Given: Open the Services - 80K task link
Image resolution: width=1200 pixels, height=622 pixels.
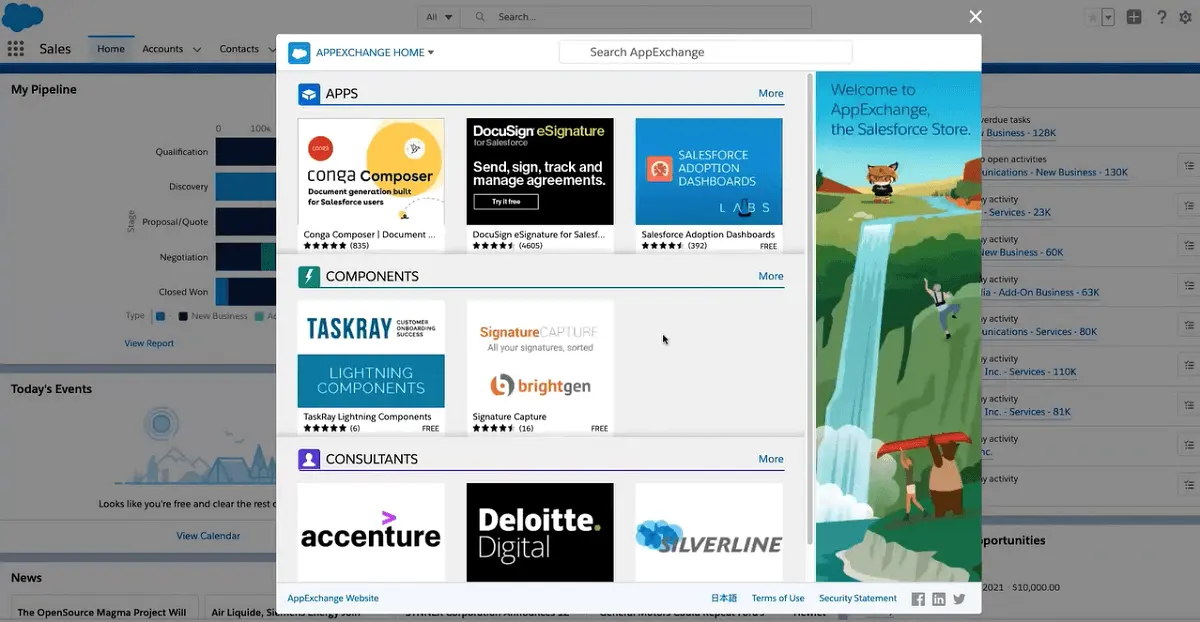Looking at the screenshot, I should [x=1040, y=332].
